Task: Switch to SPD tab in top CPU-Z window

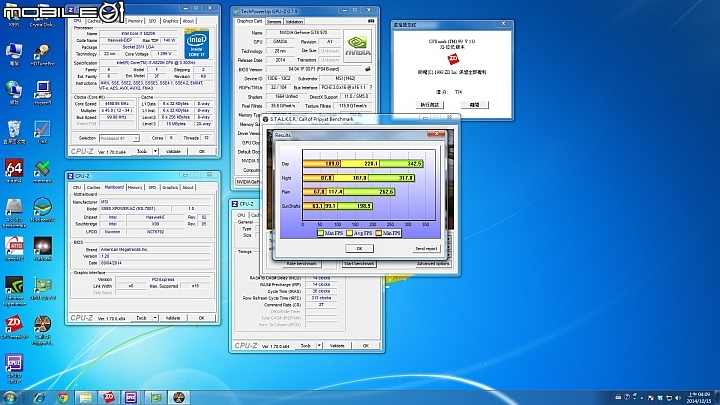Action: [152, 21]
